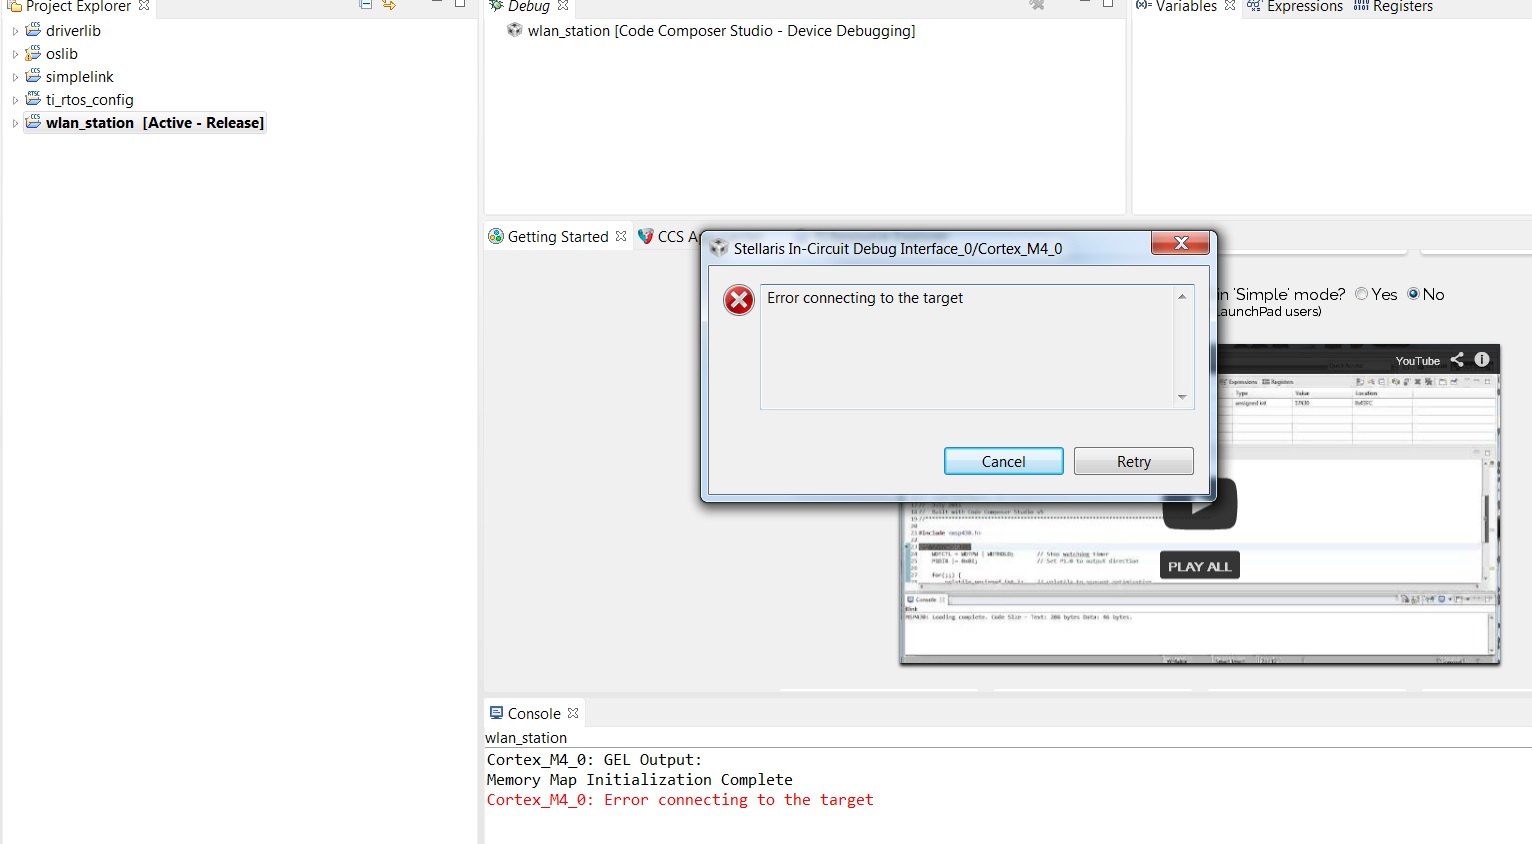Click 'Cortex_M4_0: GEL Output:' console line
Viewport: 1532px width, 844px height.
[595, 760]
